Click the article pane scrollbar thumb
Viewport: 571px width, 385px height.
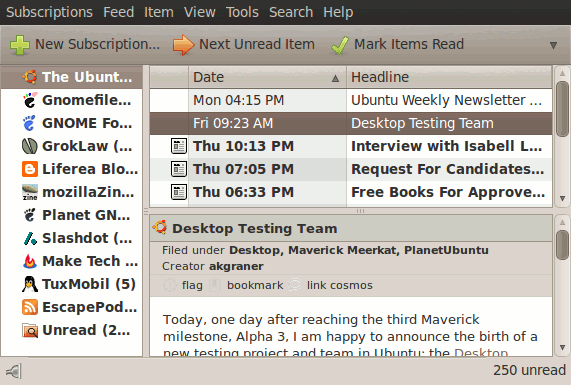563,245
